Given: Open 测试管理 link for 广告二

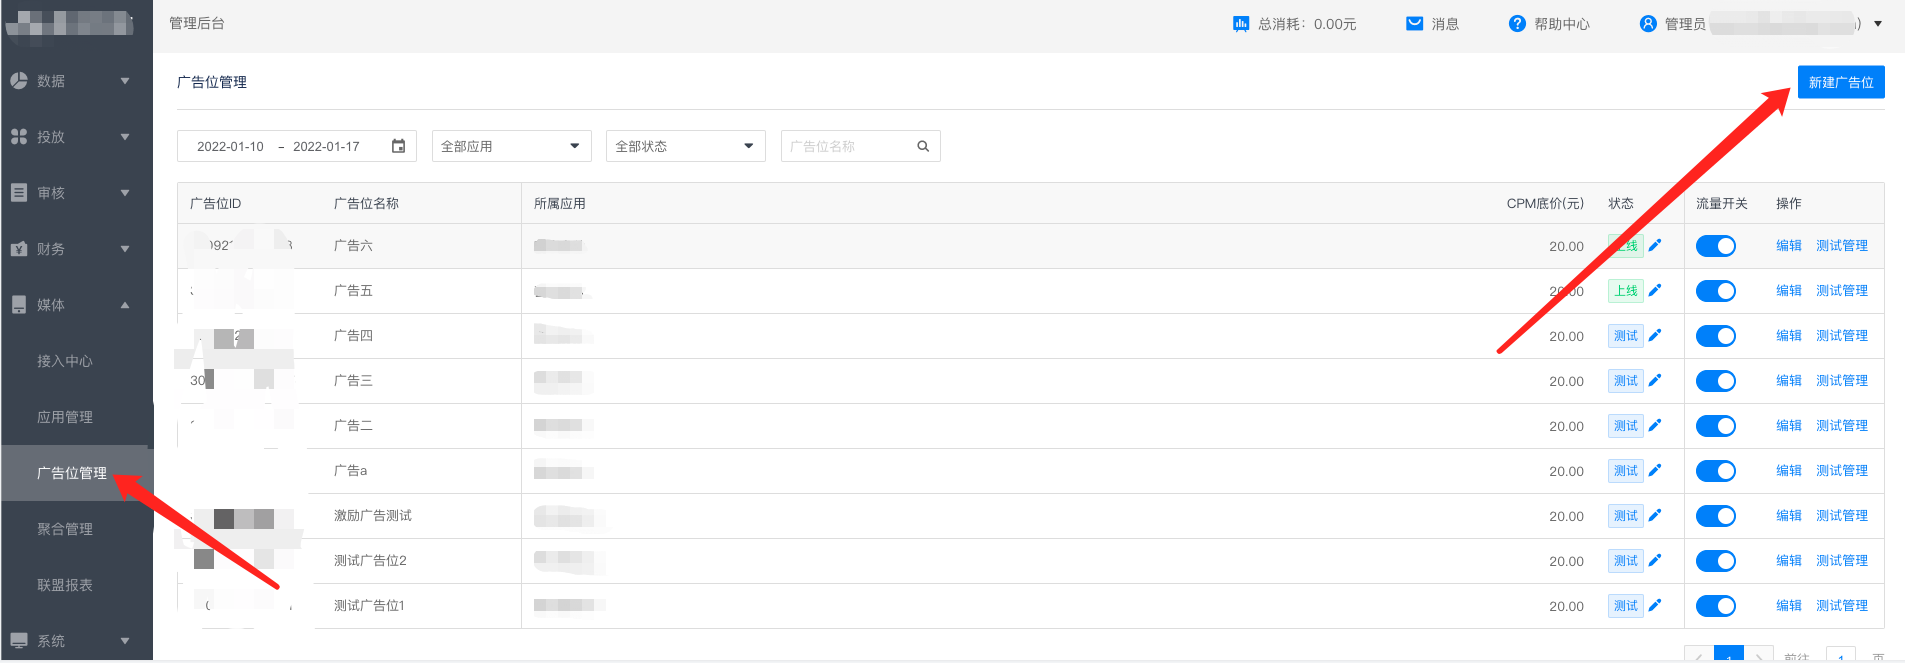Looking at the screenshot, I should [x=1841, y=425].
